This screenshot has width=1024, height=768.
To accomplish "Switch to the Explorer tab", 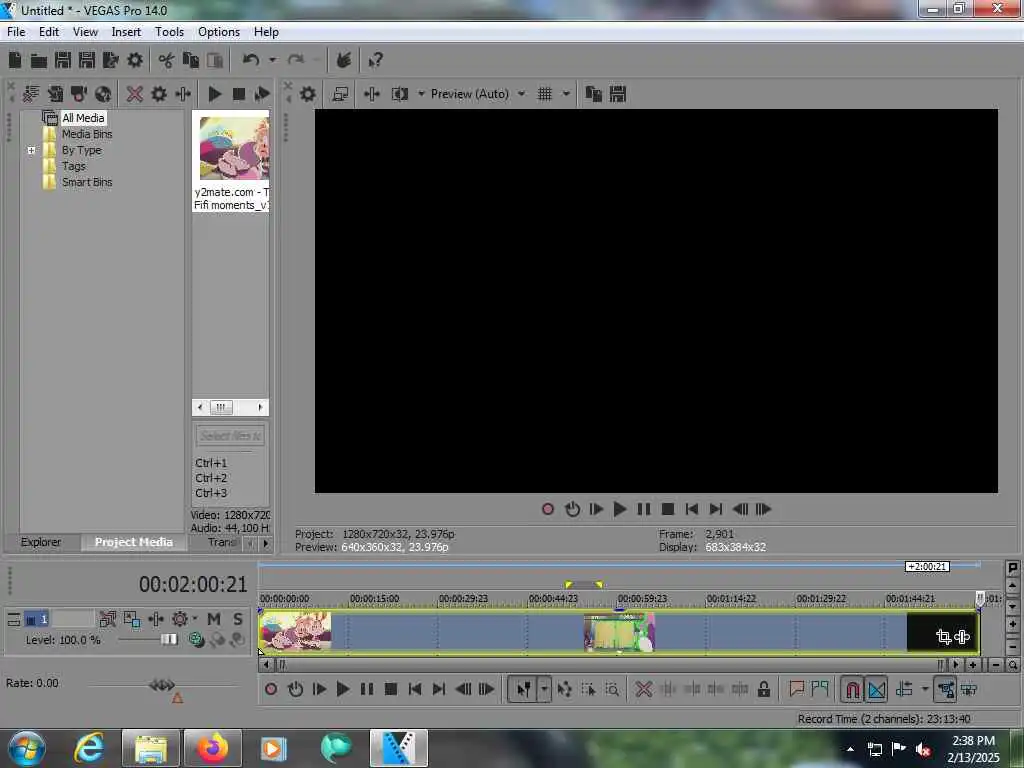I will (x=40, y=542).
